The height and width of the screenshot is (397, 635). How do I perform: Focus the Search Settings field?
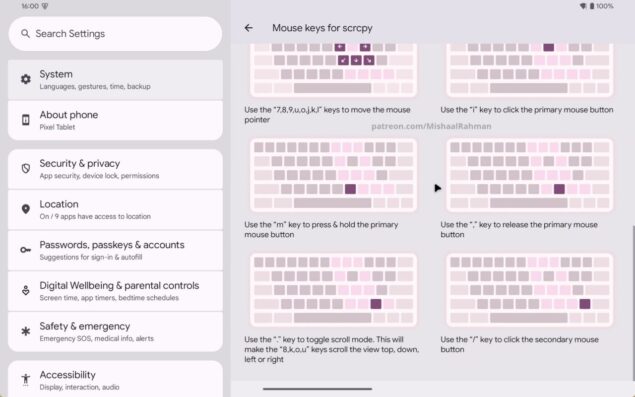click(x=115, y=34)
